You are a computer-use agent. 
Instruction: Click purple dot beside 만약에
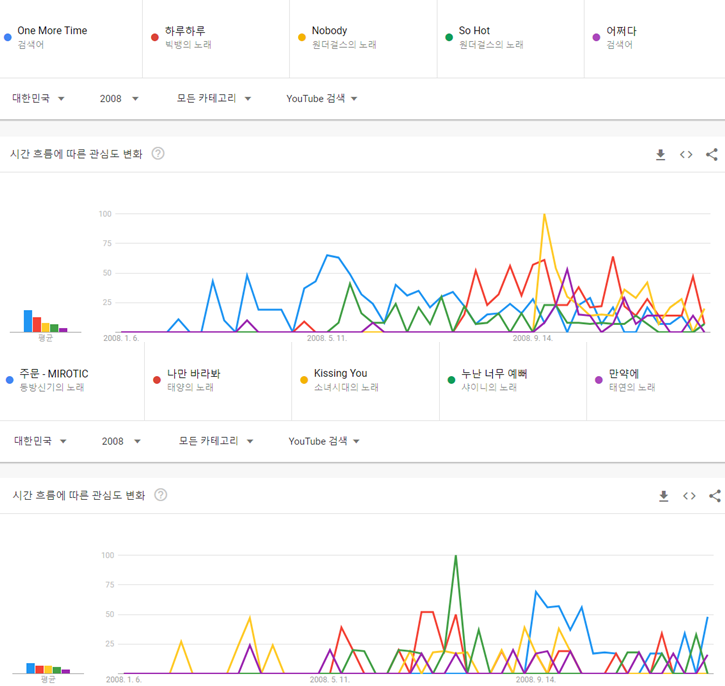pos(599,380)
